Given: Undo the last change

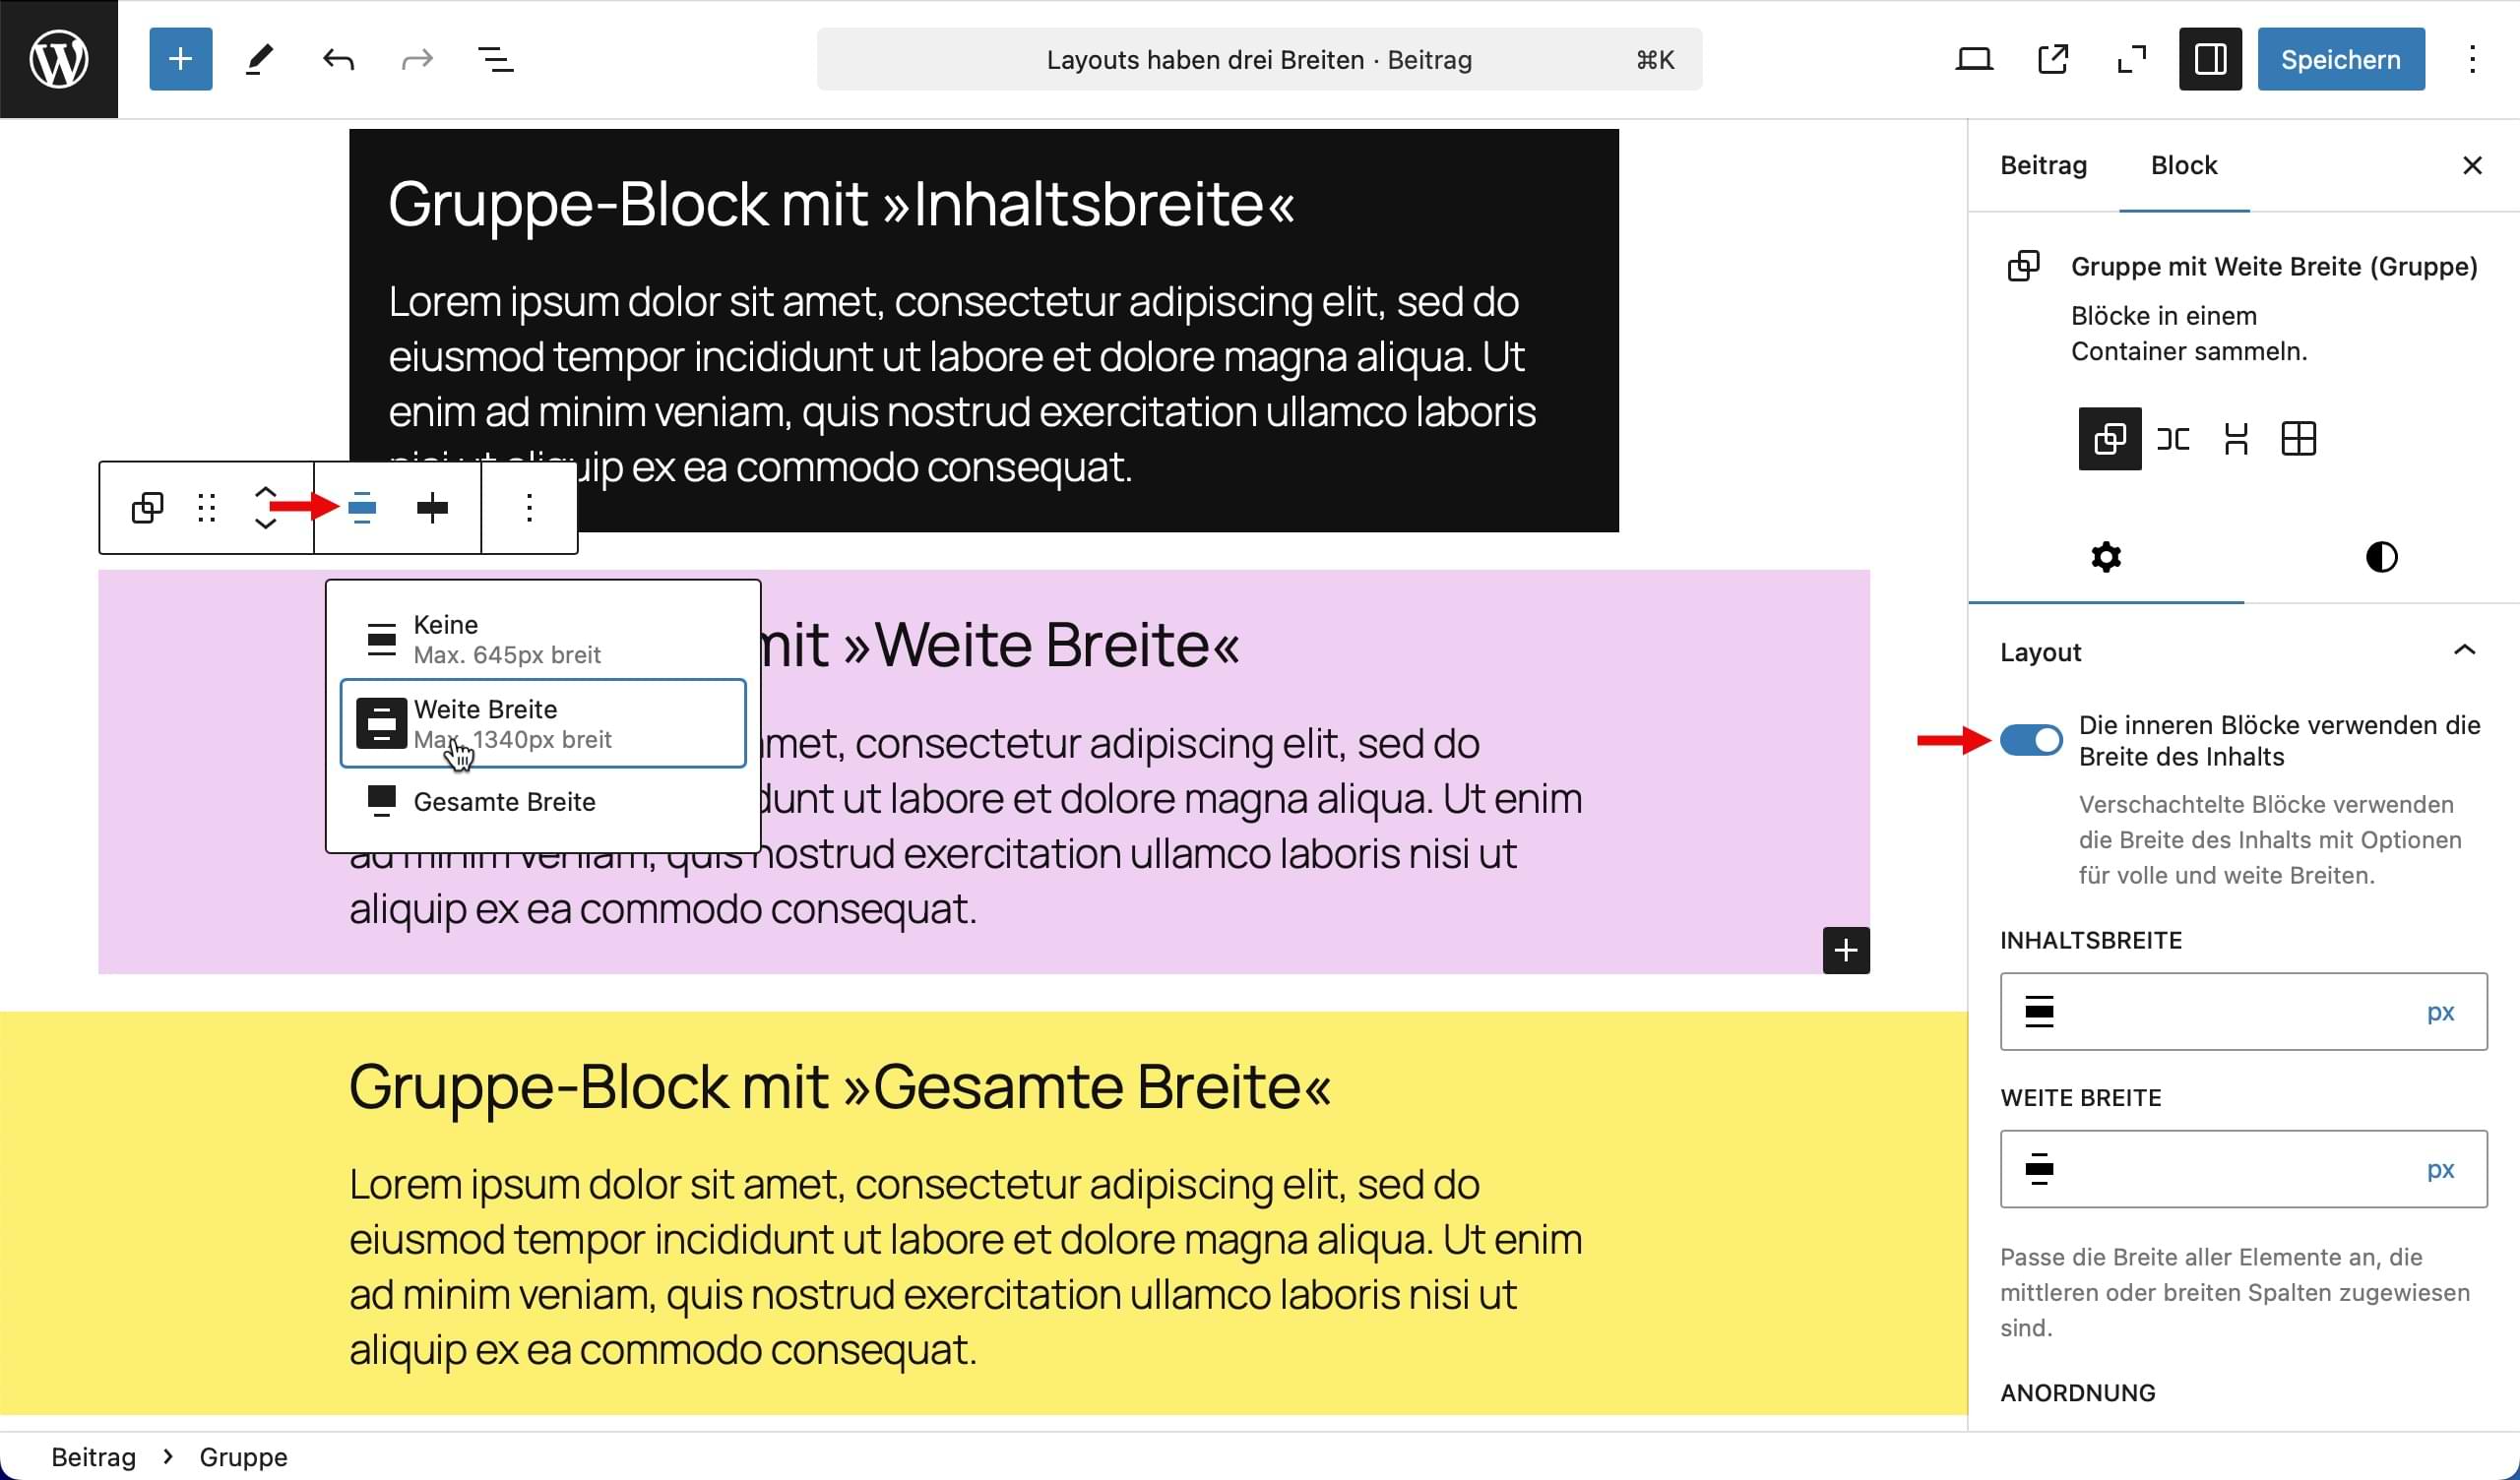Looking at the screenshot, I should click(338, 59).
